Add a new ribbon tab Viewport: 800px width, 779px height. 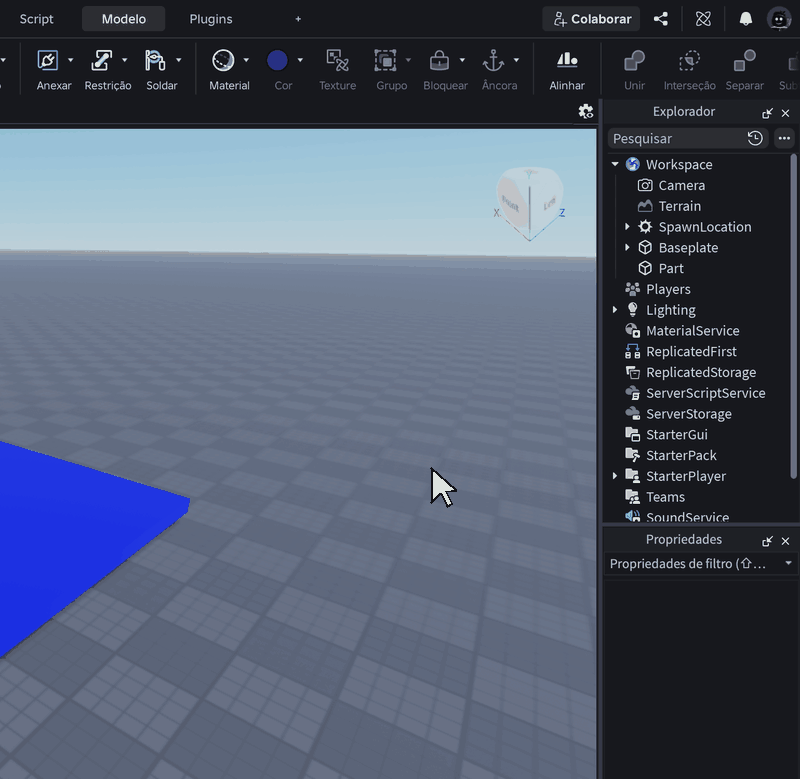point(298,19)
